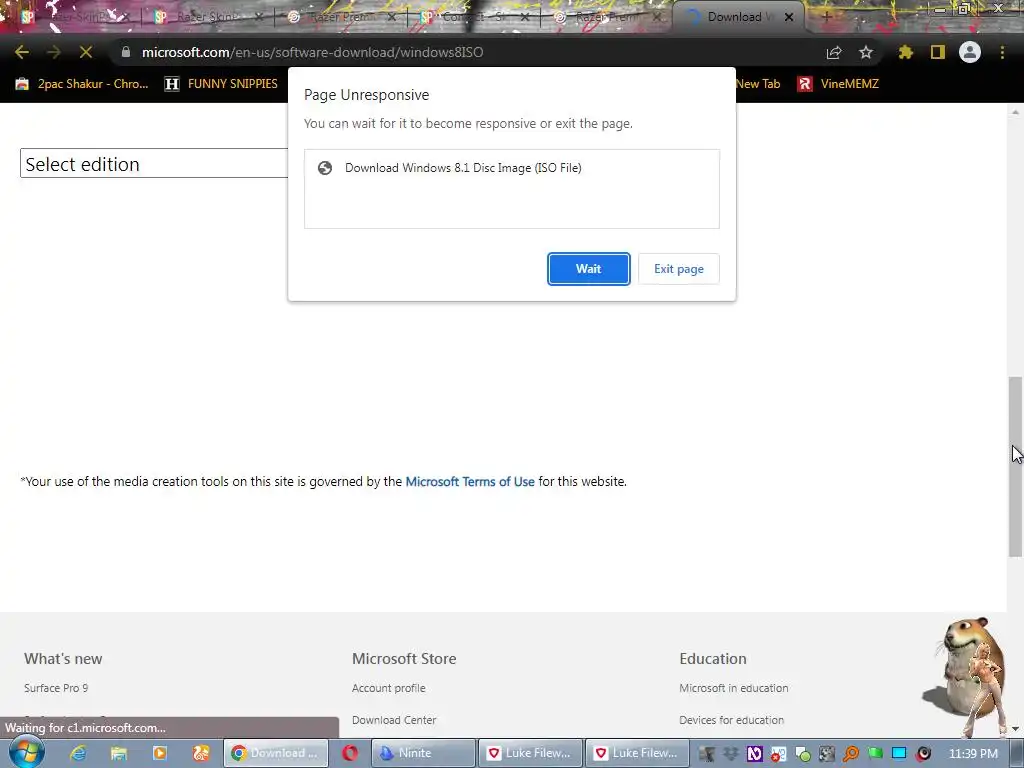Open Download Center footer link
The image size is (1024, 768).
[394, 720]
